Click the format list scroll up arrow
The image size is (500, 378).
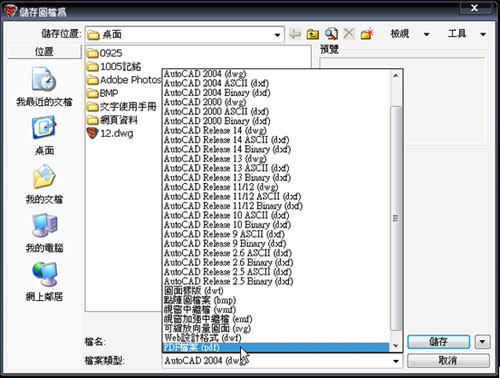point(396,76)
